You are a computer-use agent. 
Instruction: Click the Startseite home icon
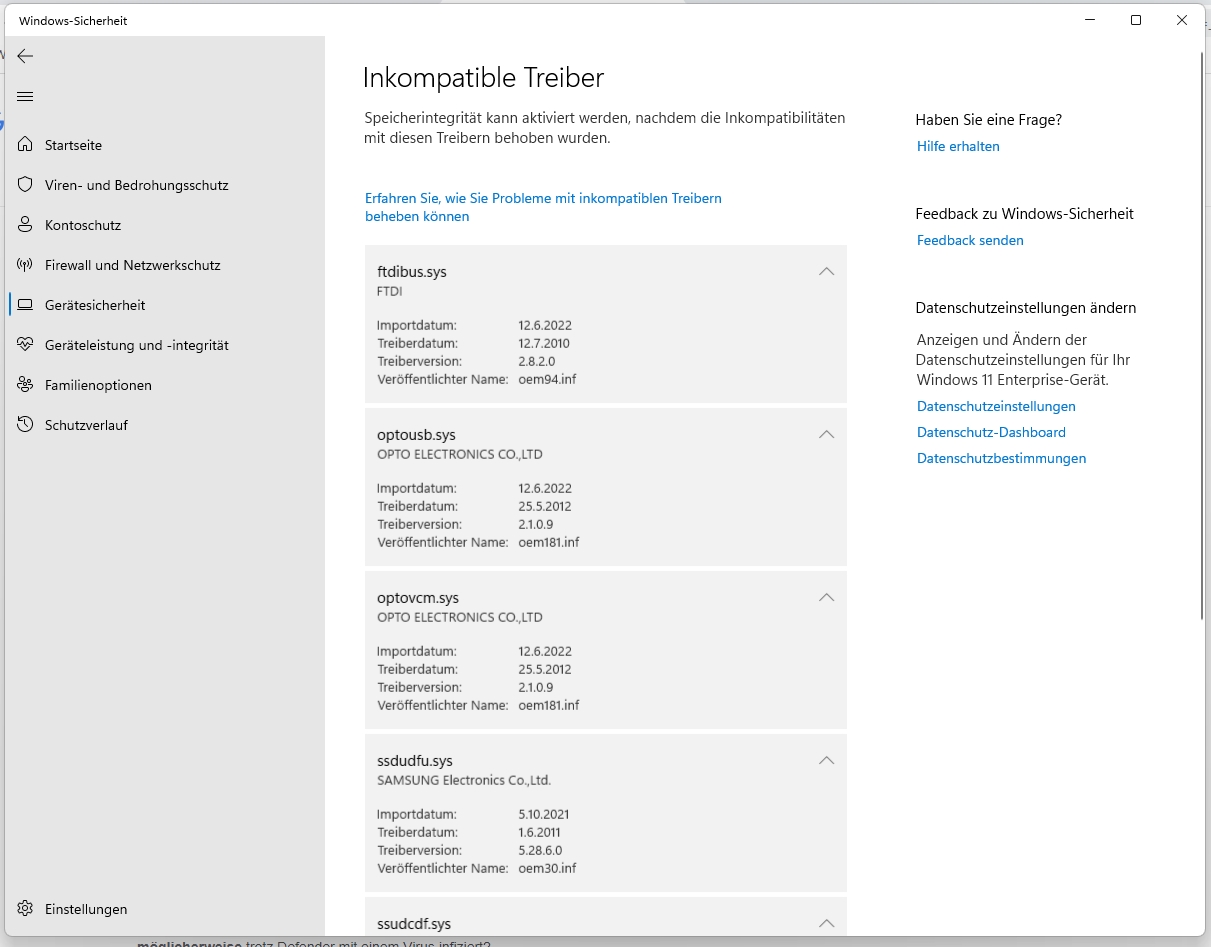[25, 145]
